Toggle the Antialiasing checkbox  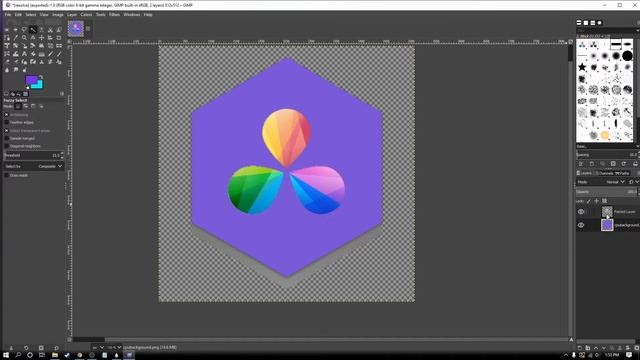tap(7, 115)
